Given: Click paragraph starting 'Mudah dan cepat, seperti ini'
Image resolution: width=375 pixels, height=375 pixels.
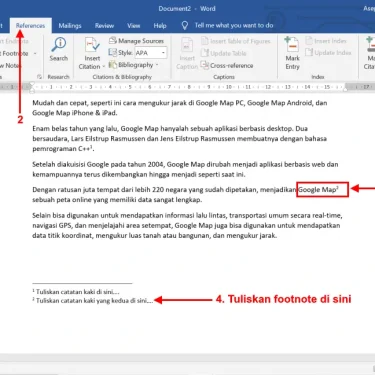Looking at the screenshot, I should [179, 108].
